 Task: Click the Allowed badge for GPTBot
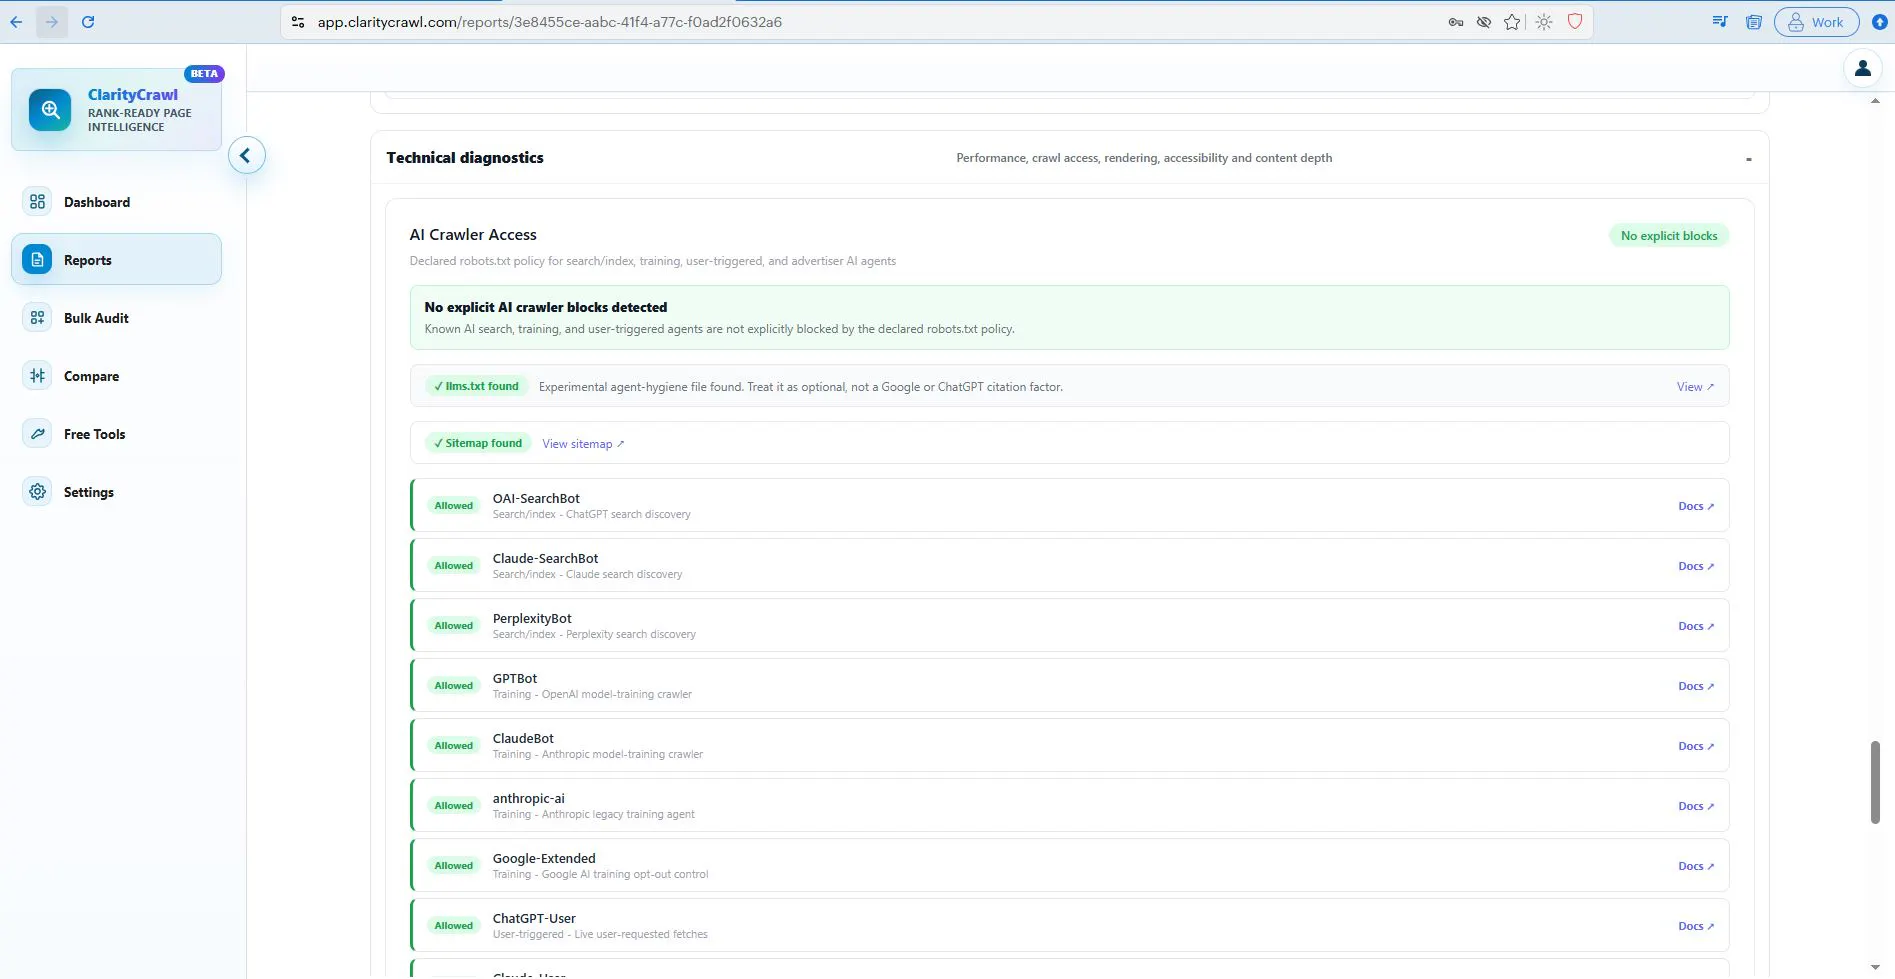pos(453,686)
